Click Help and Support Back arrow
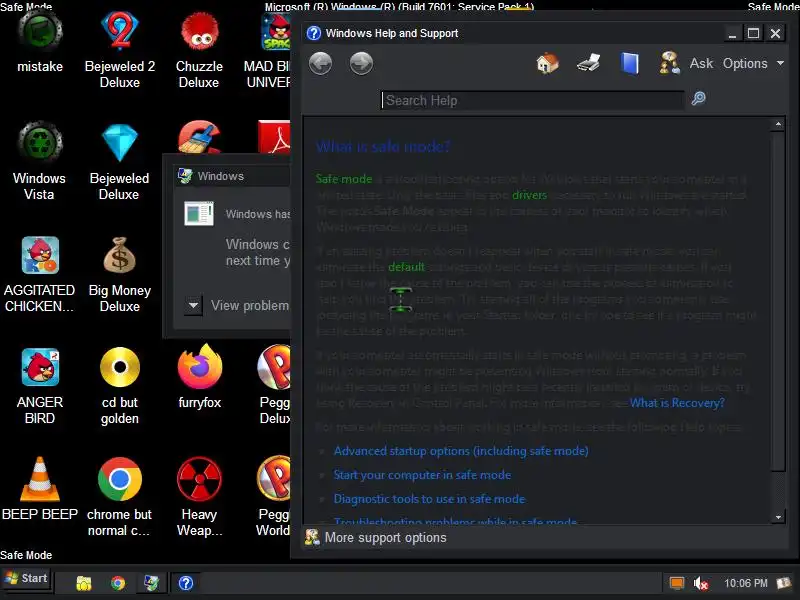The image size is (800, 600). coord(320,64)
